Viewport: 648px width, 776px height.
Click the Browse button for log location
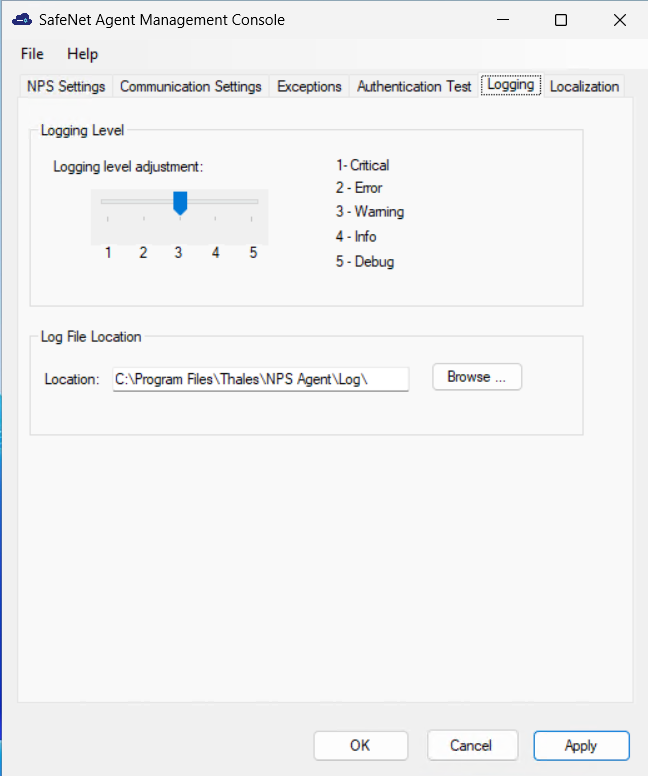click(x=477, y=377)
